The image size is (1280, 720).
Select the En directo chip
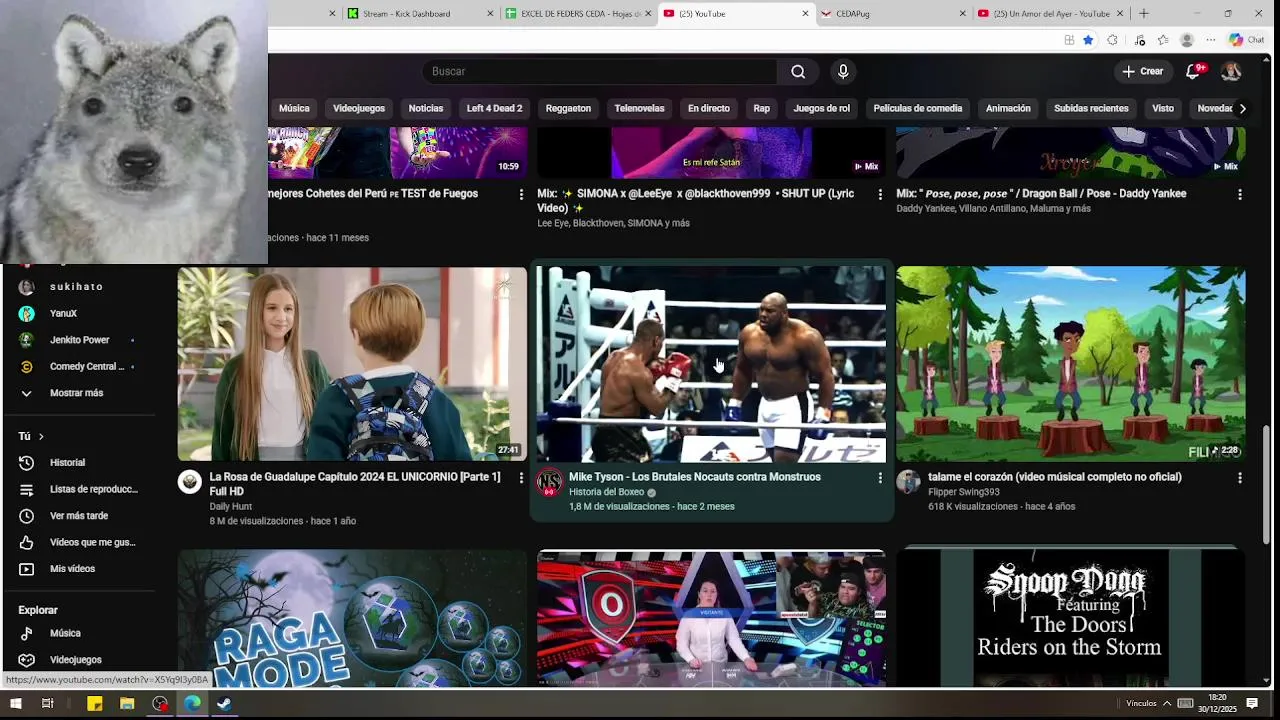click(x=709, y=108)
